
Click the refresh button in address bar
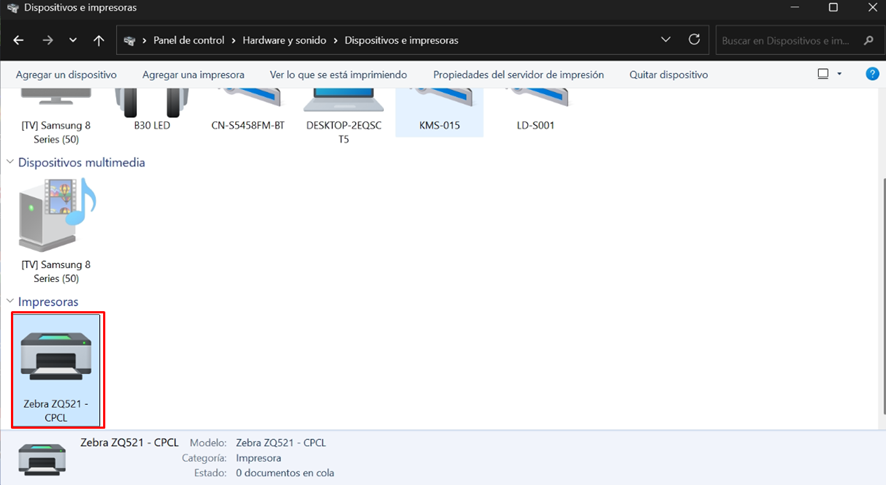tap(694, 40)
